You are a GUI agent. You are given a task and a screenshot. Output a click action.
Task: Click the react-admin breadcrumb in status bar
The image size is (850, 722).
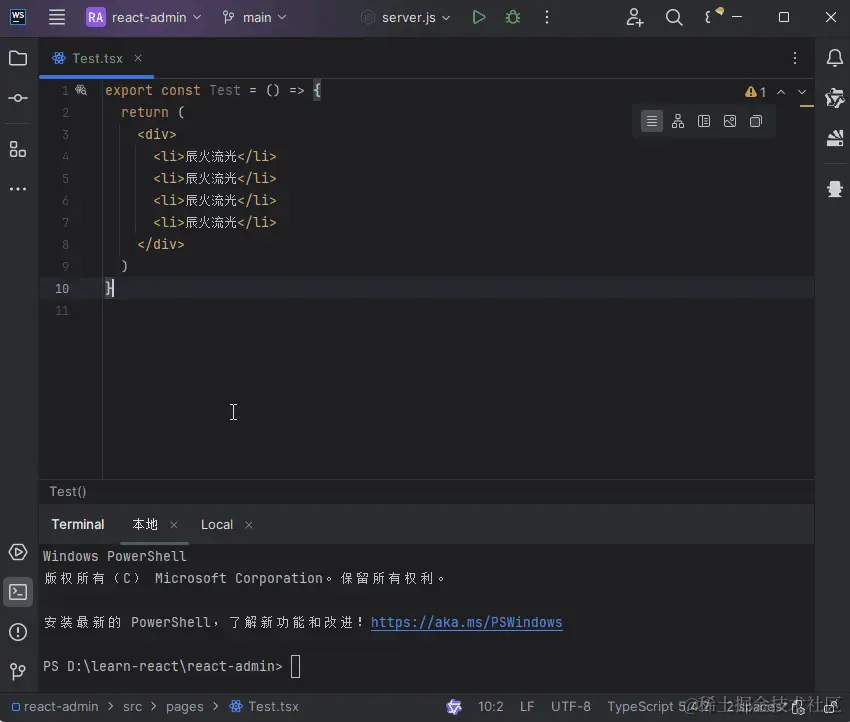[x=55, y=707]
